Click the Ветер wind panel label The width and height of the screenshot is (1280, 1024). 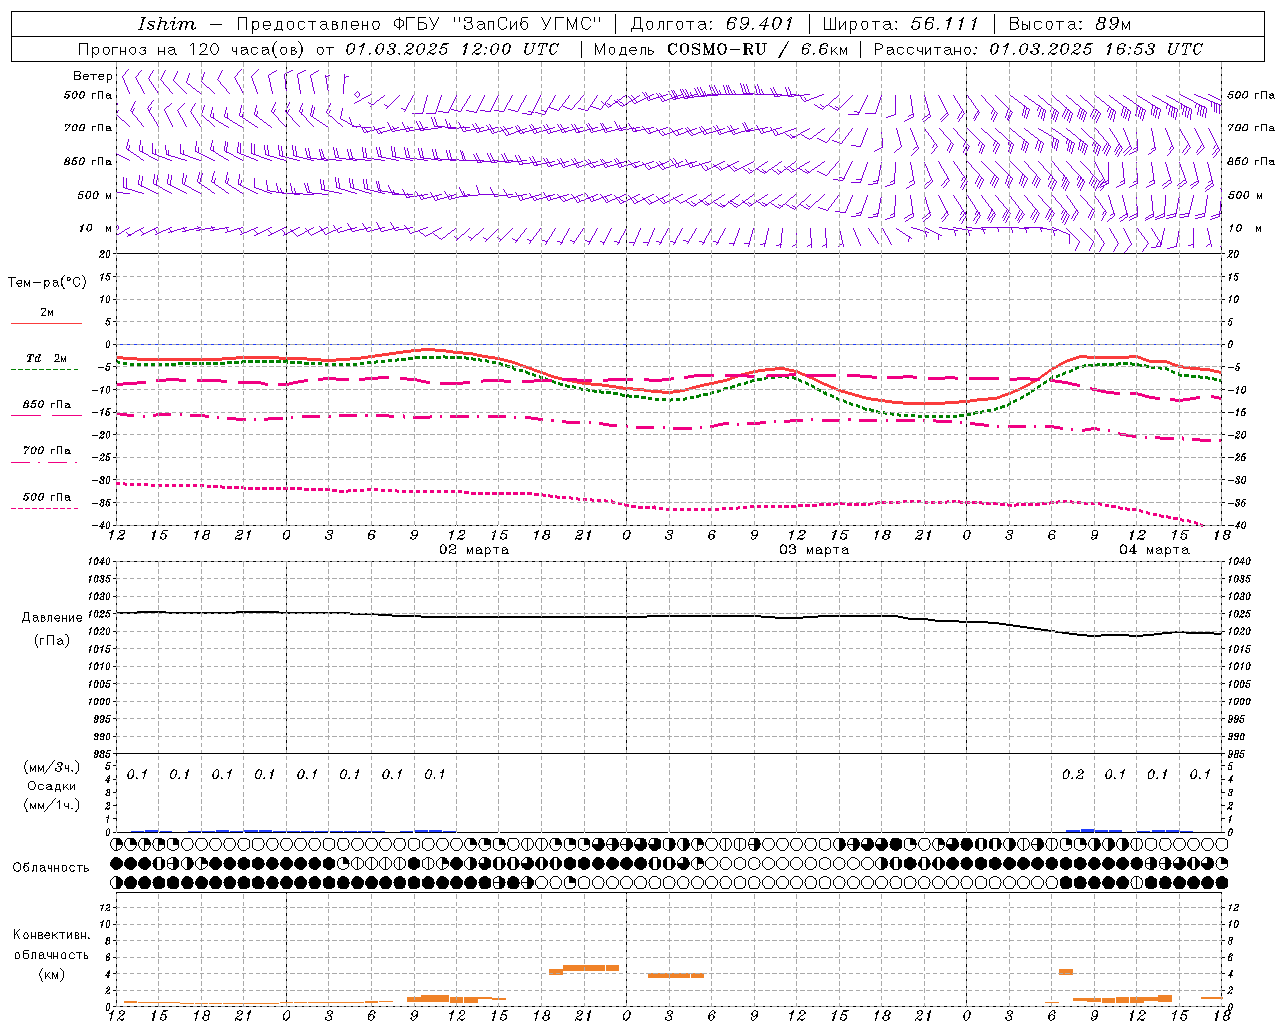coord(92,76)
